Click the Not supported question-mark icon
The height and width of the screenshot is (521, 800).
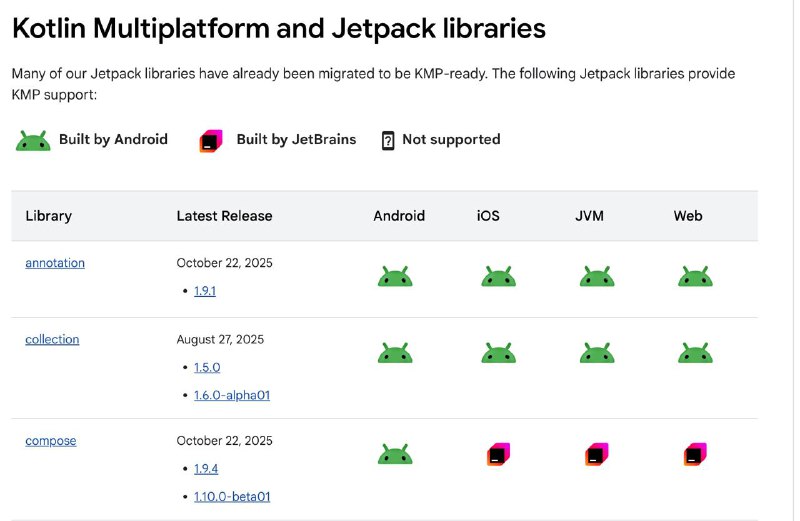pyautogui.click(x=388, y=140)
